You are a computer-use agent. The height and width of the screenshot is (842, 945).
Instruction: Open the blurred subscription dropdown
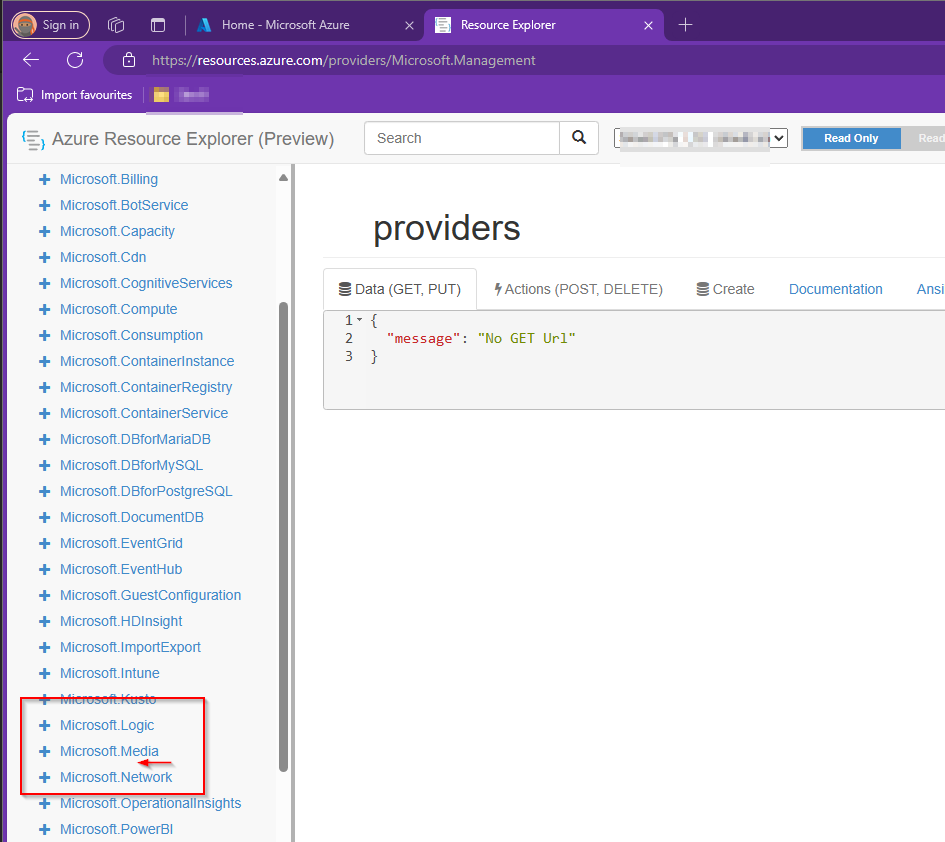(x=701, y=139)
